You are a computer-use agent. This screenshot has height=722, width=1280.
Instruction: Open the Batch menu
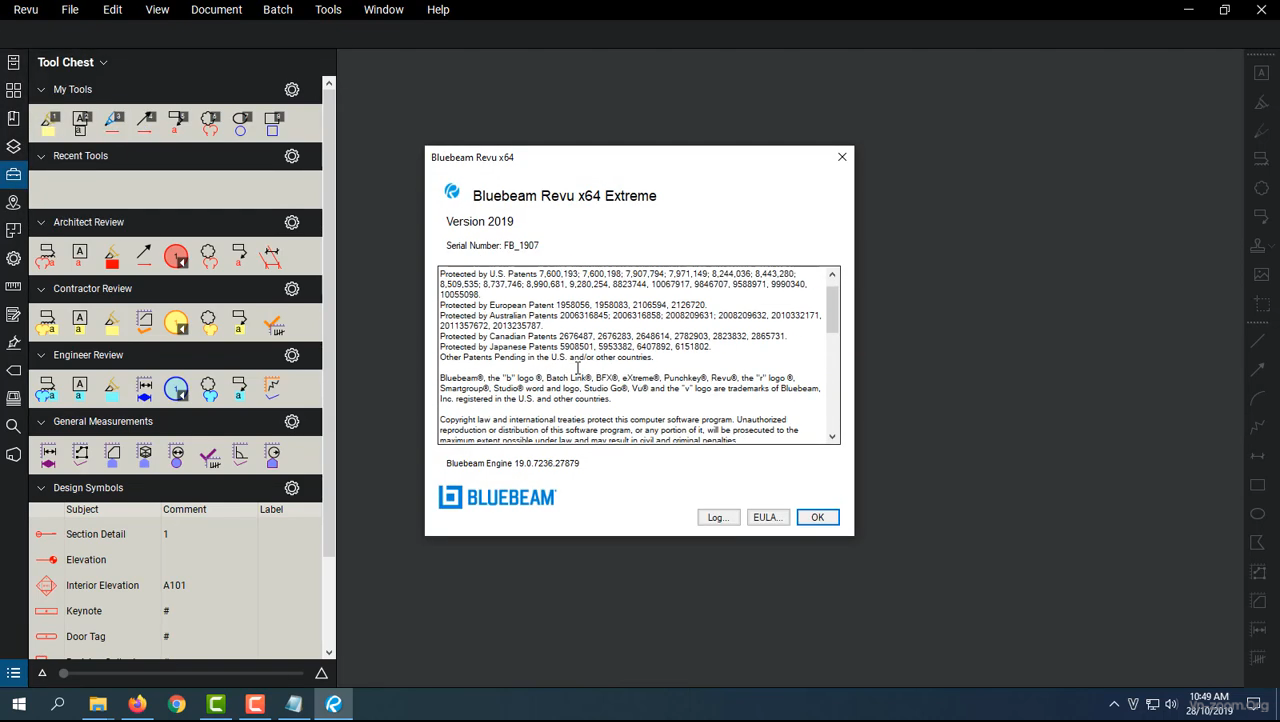pos(277,10)
